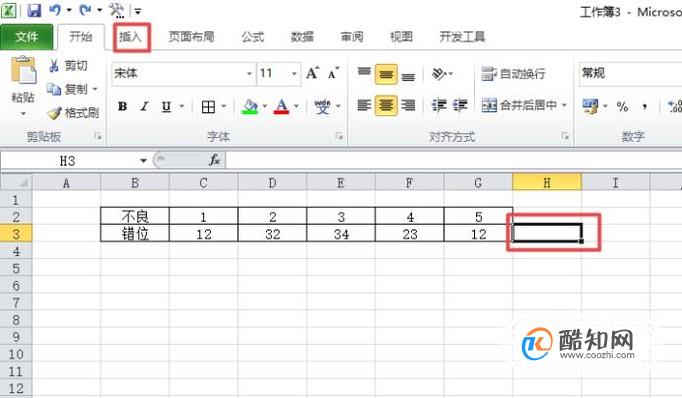Click the Merge and Center icon
The height and width of the screenshot is (398, 682).
[489, 105]
